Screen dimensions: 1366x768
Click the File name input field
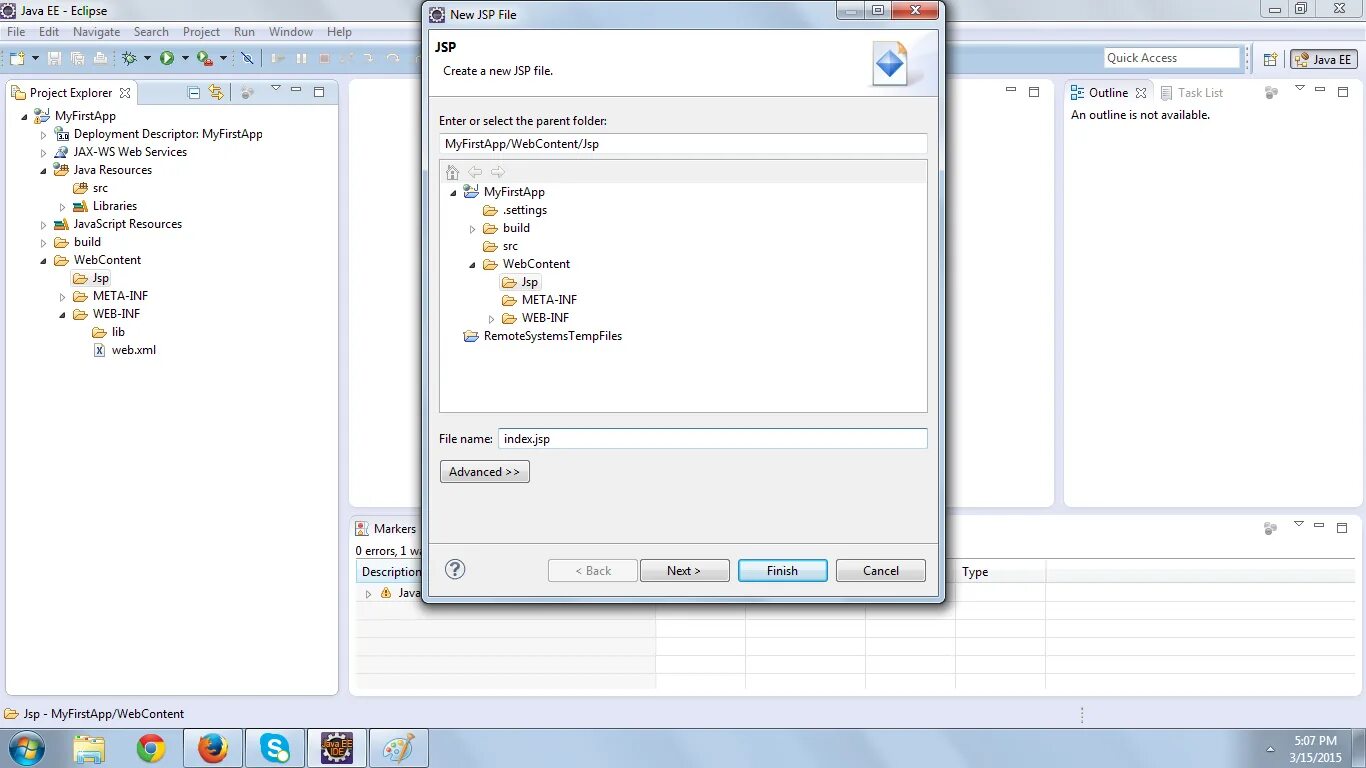pyautogui.click(x=713, y=438)
